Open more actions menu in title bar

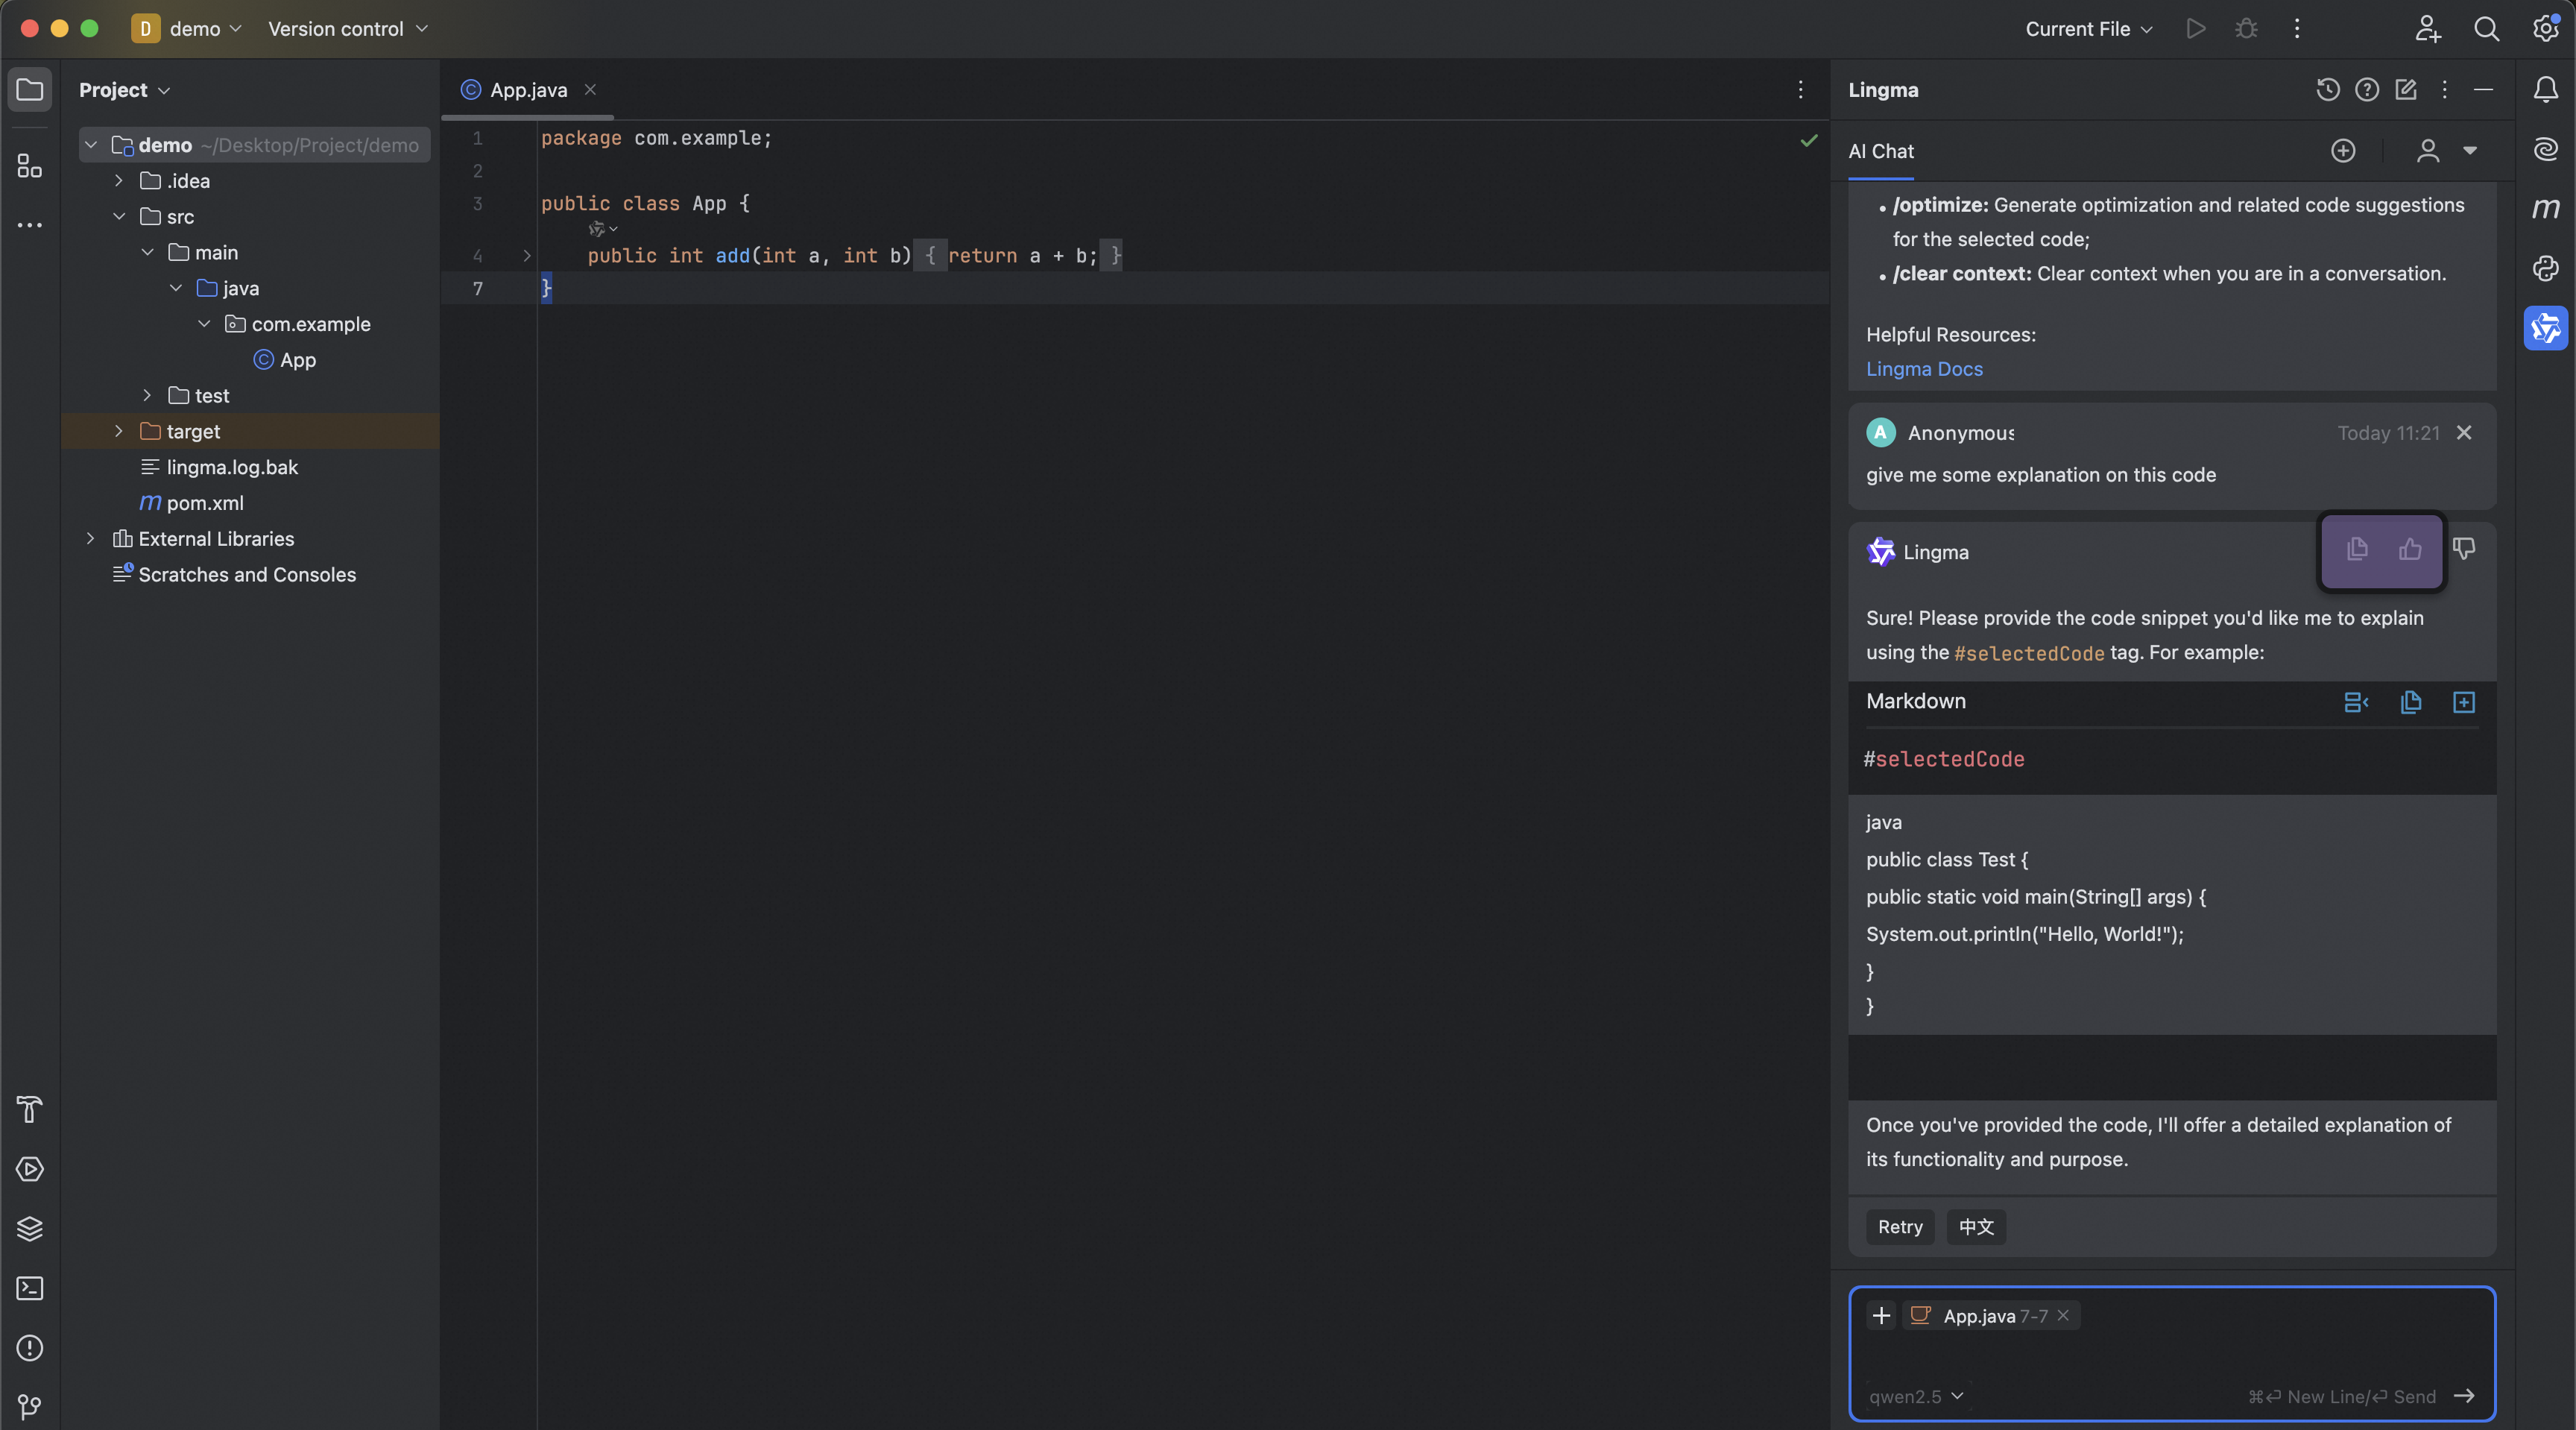point(2297,29)
